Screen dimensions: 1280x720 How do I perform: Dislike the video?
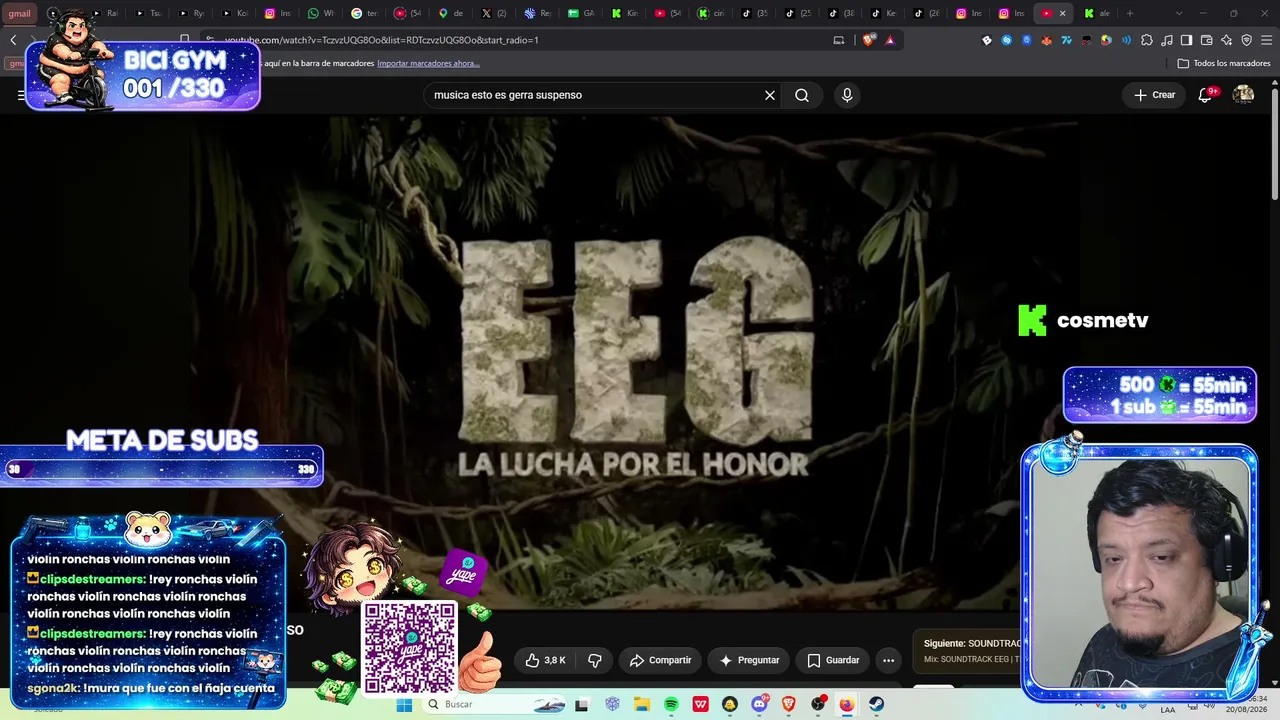click(x=595, y=660)
